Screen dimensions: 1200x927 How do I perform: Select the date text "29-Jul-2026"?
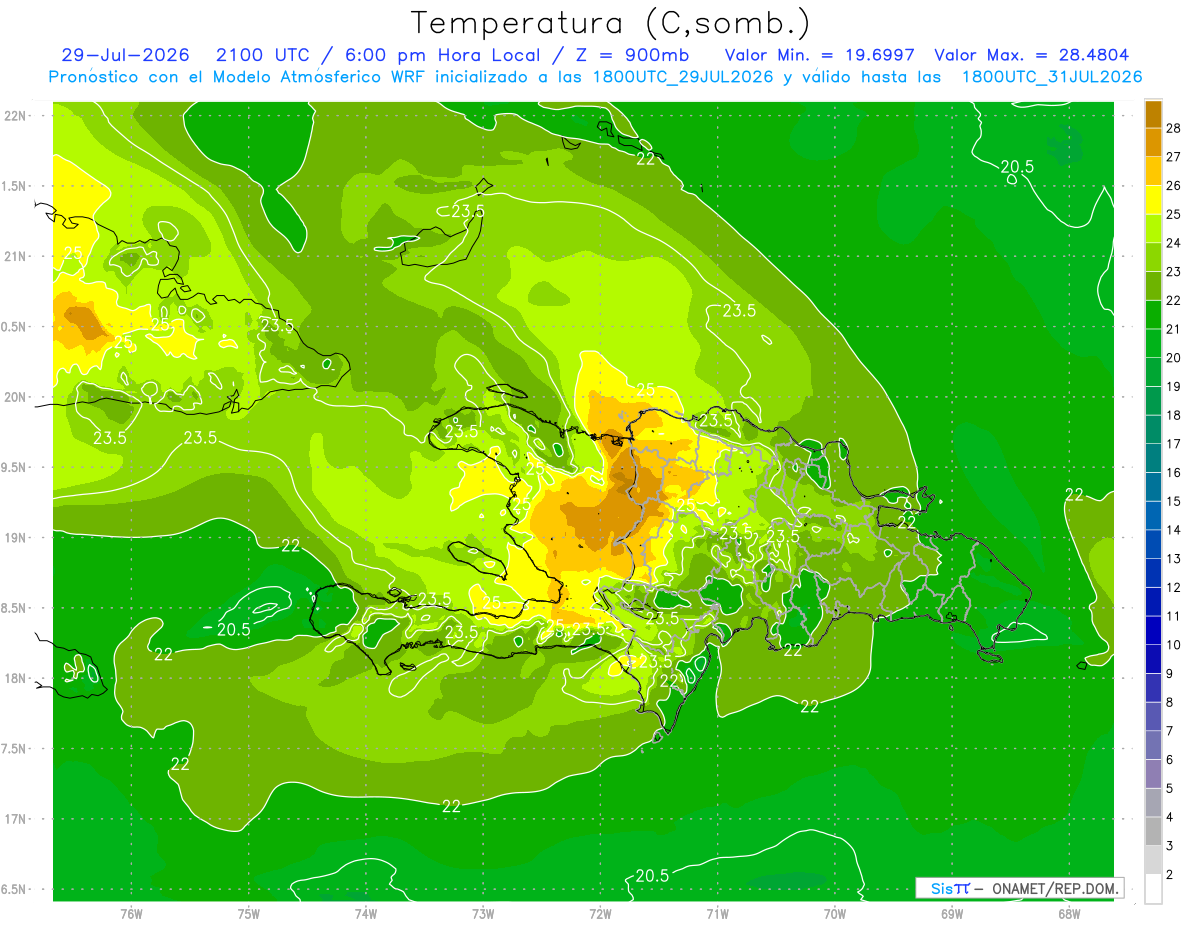point(124,55)
